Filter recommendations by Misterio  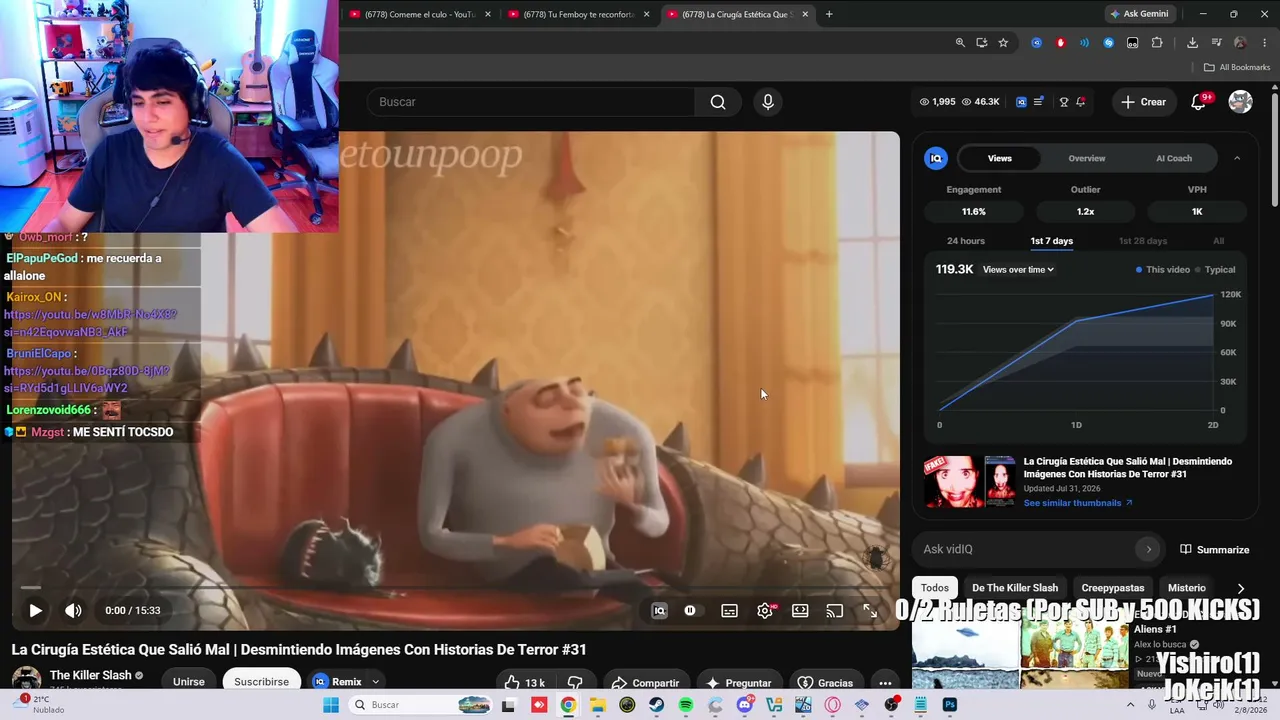pos(1187,588)
